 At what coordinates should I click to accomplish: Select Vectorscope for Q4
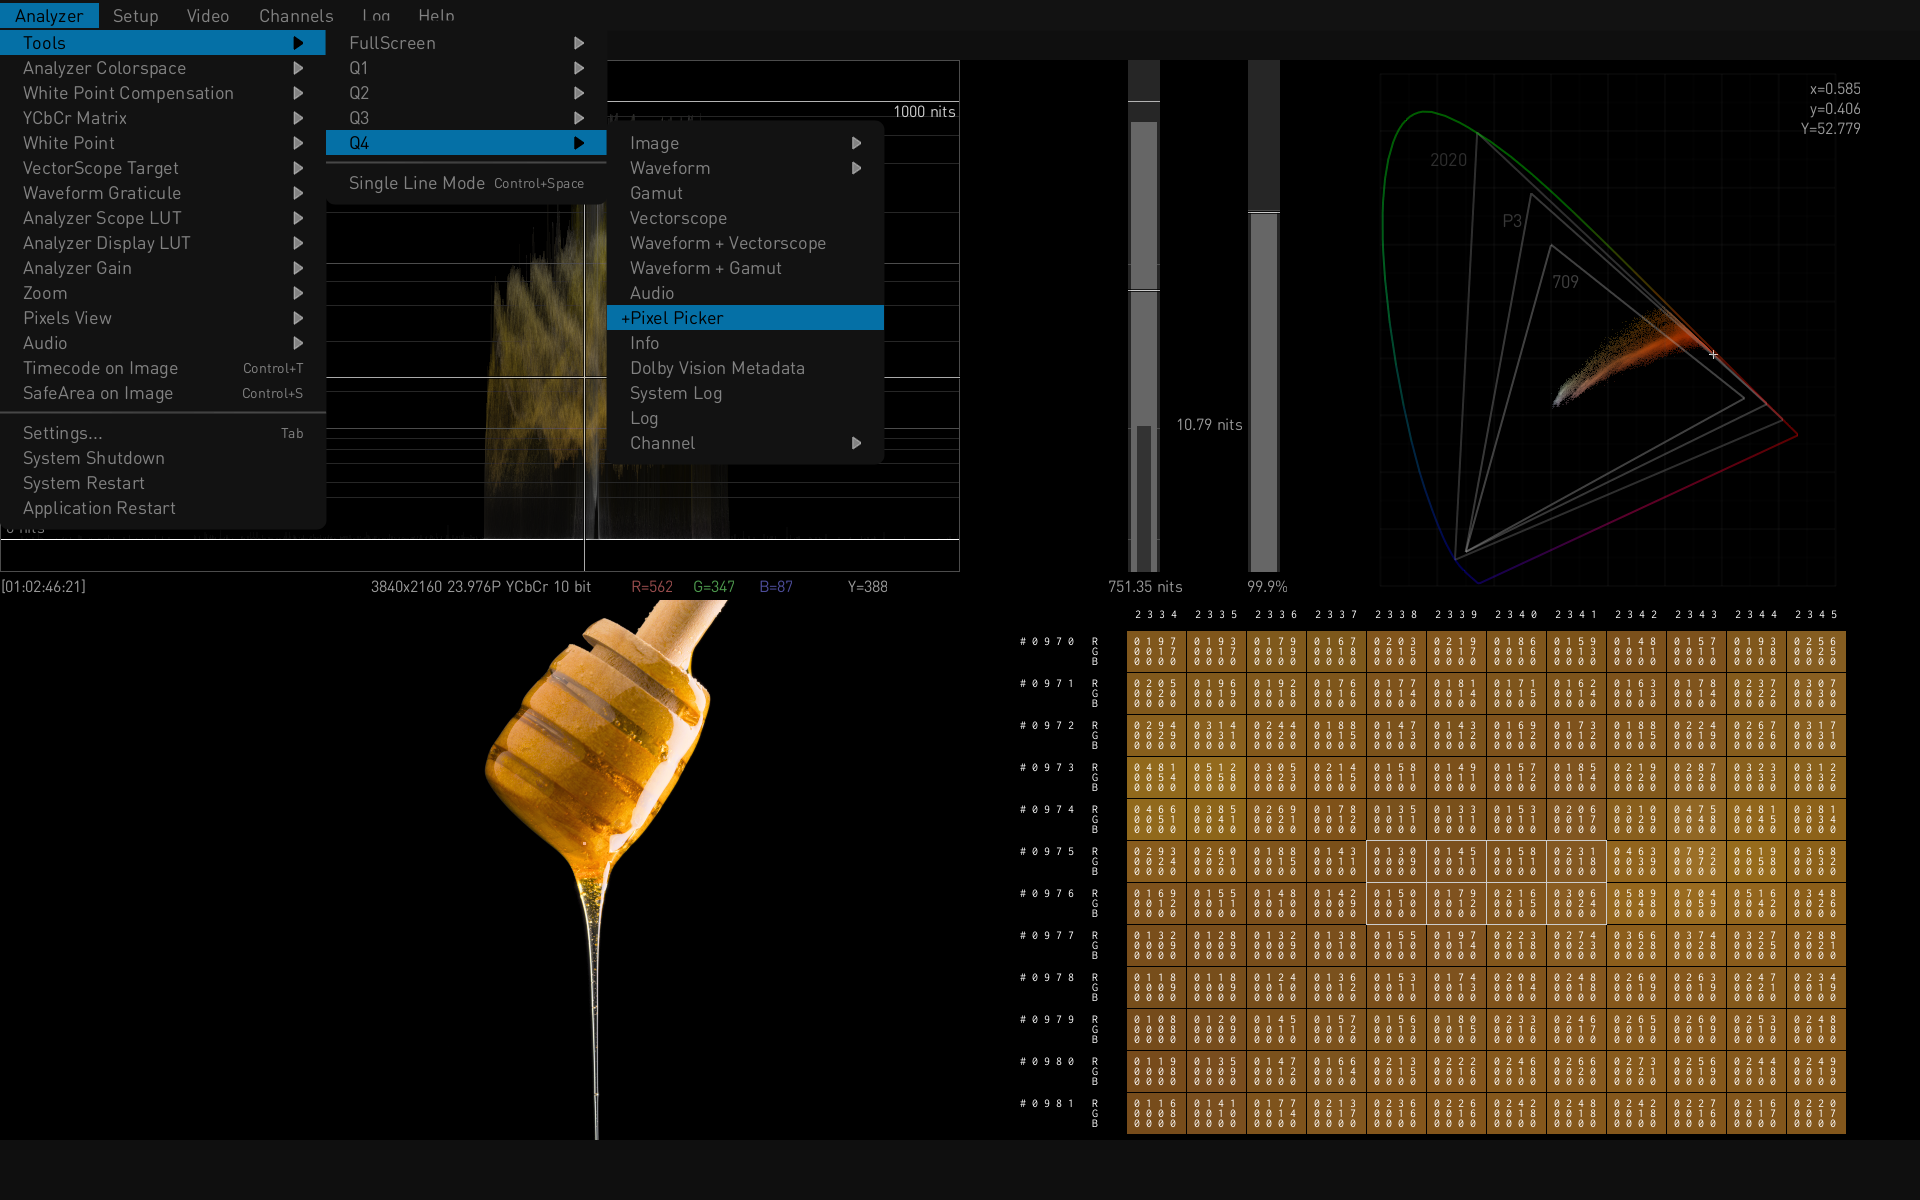pyautogui.click(x=678, y=218)
